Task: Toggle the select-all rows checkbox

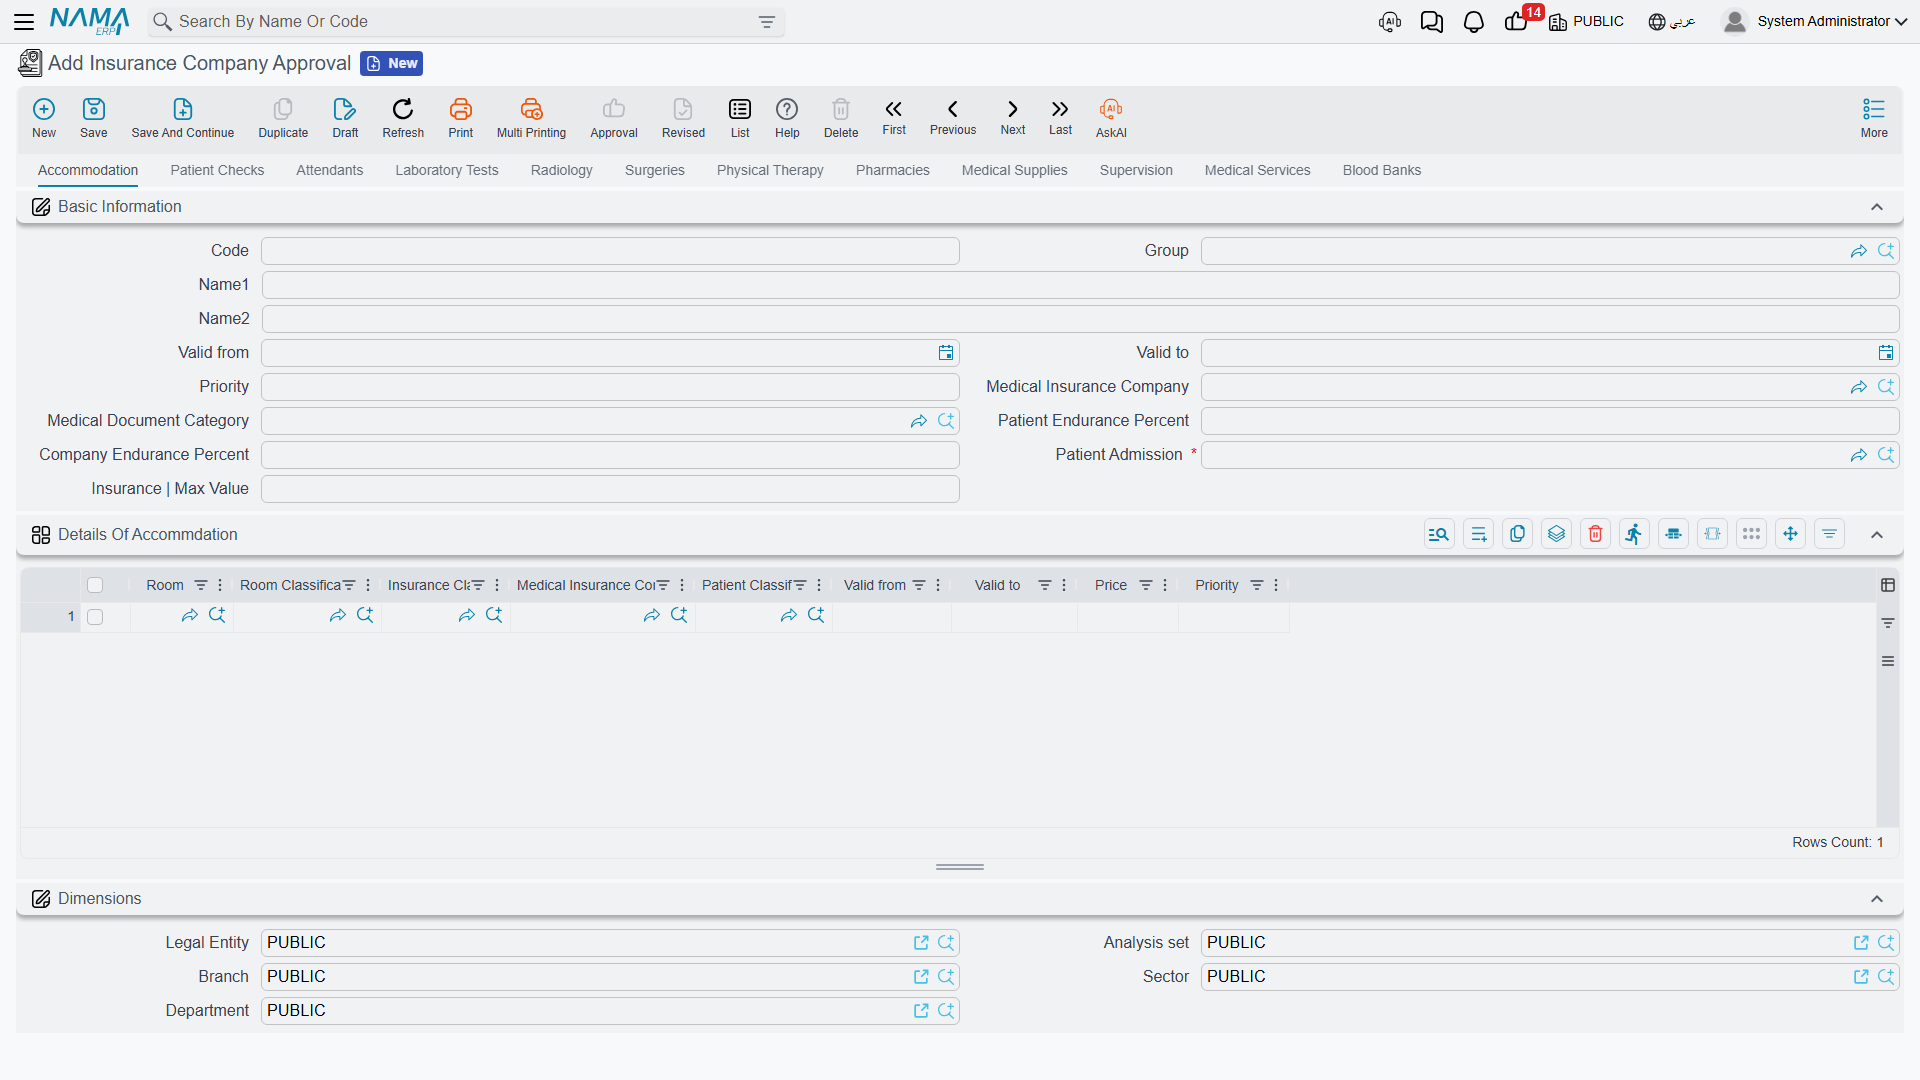Action: point(95,585)
